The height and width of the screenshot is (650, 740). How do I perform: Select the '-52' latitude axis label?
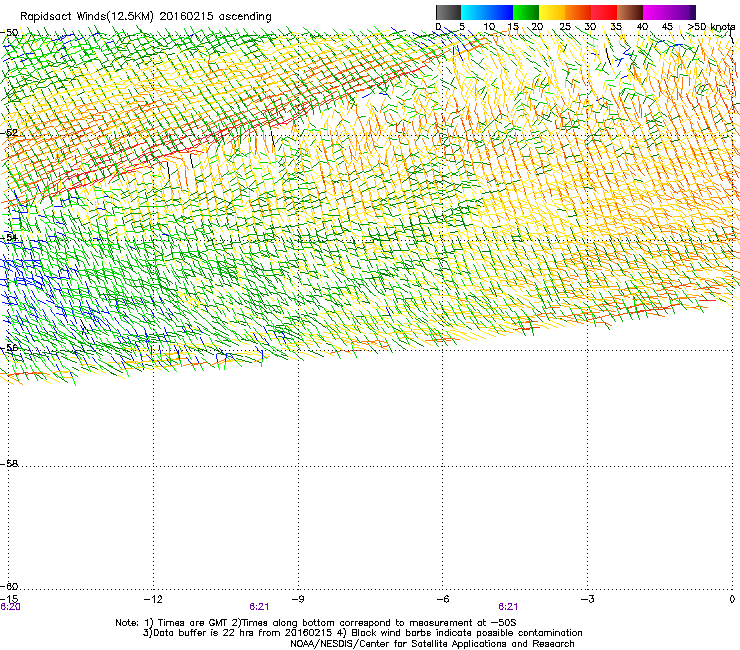(x=9, y=133)
